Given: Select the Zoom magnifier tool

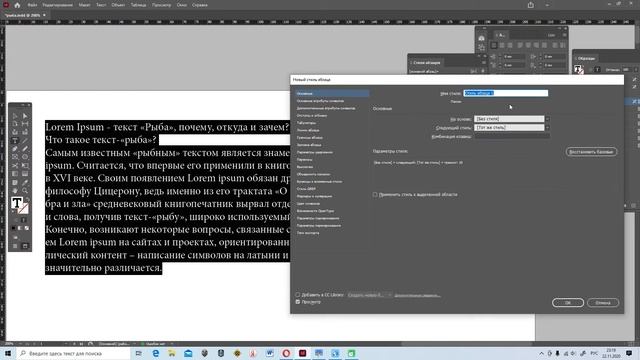Looking at the screenshot, I should coord(25,191).
